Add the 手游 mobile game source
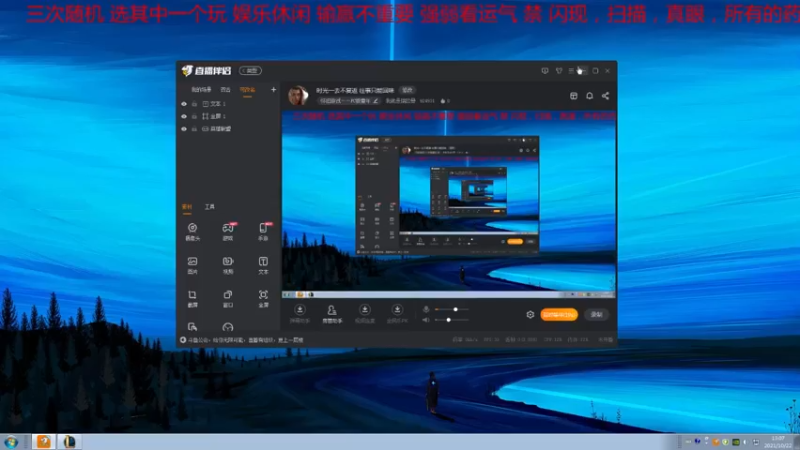Screen dimensions: 800x450 point(263,232)
